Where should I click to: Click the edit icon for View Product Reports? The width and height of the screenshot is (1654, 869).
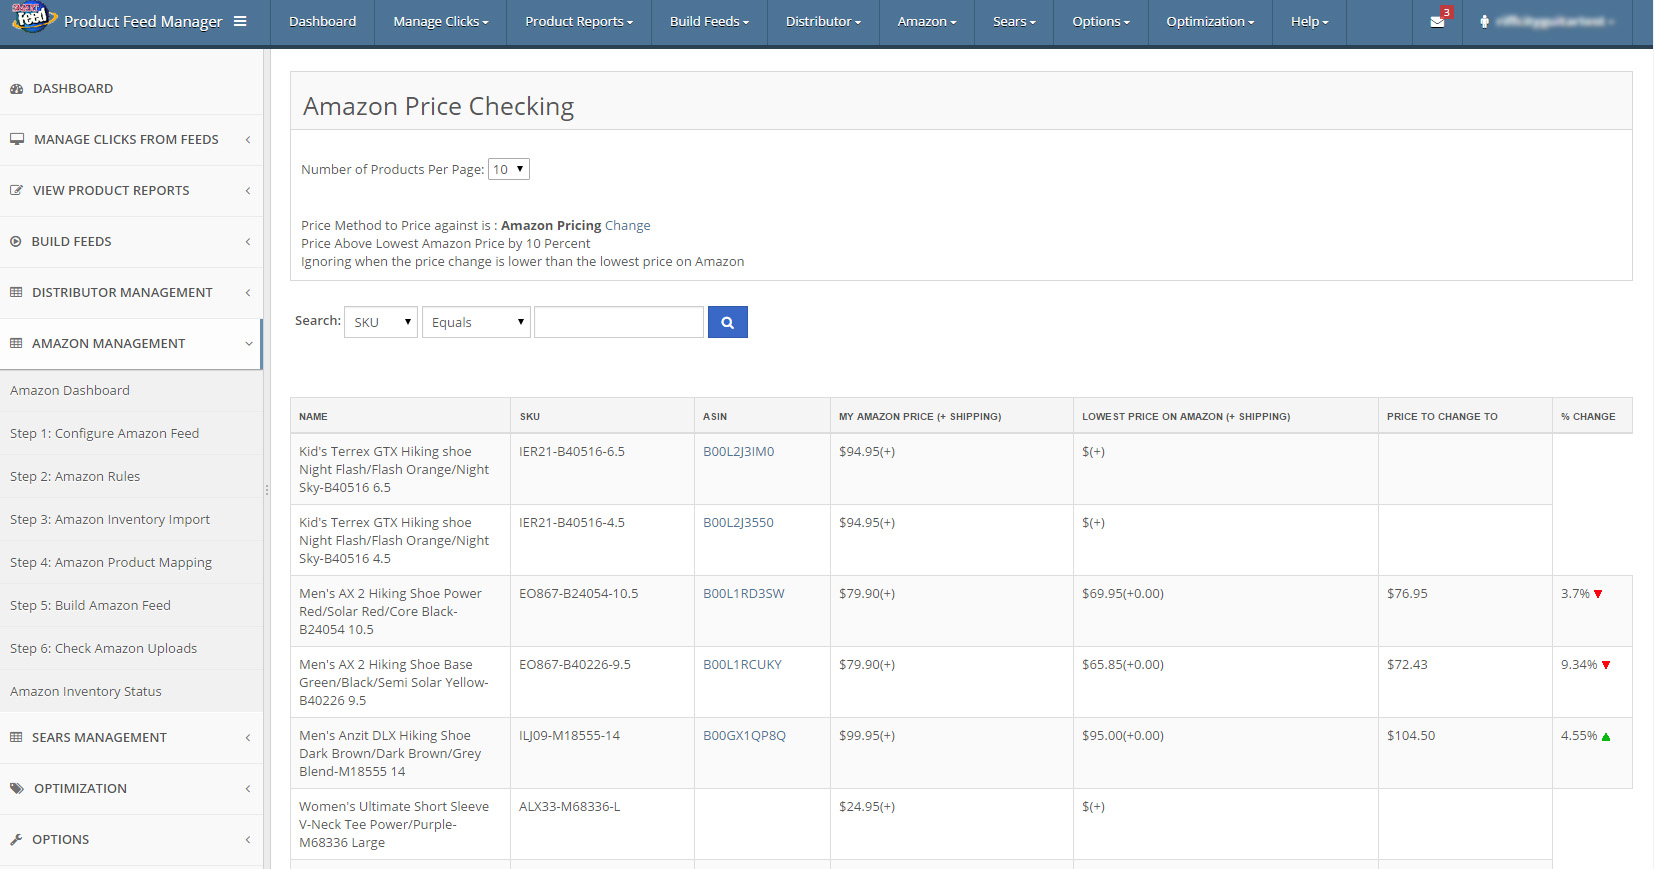click(x=17, y=191)
